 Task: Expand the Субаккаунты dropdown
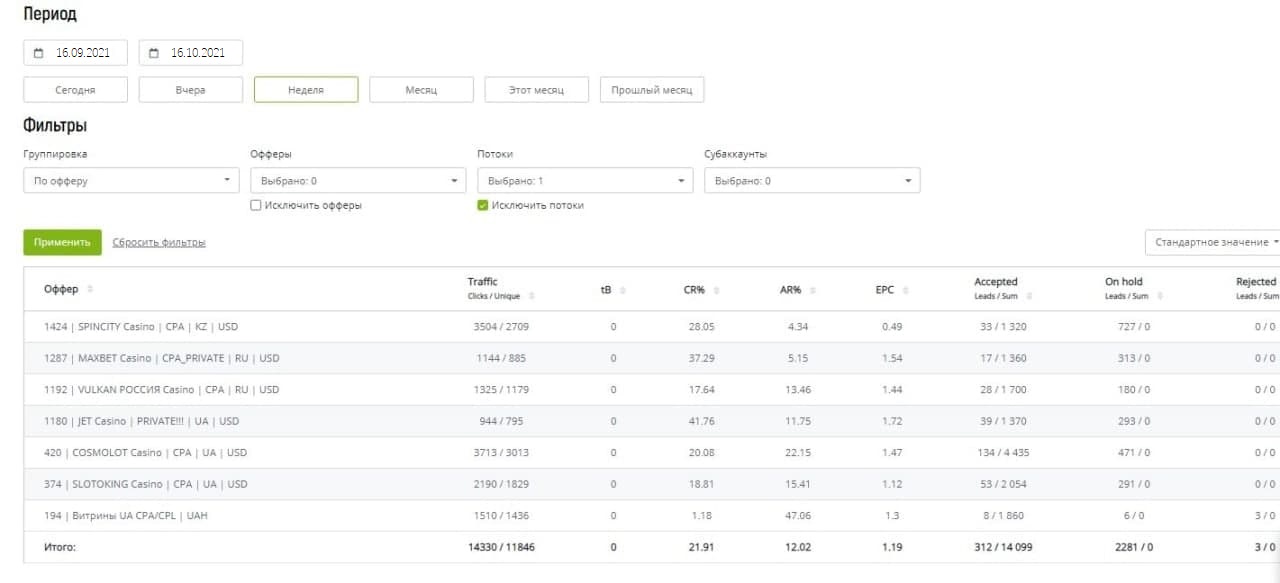pos(812,181)
